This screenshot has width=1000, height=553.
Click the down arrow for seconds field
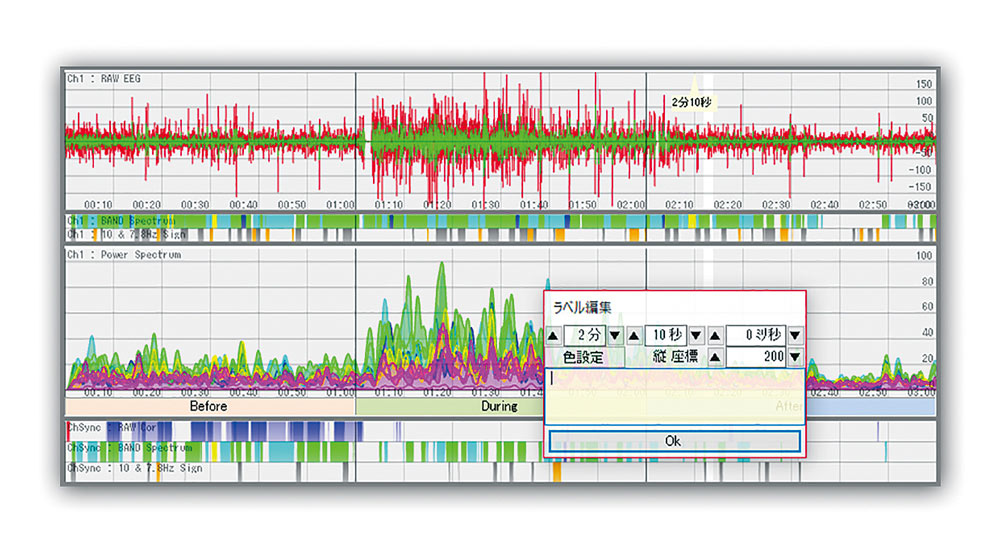pos(695,335)
